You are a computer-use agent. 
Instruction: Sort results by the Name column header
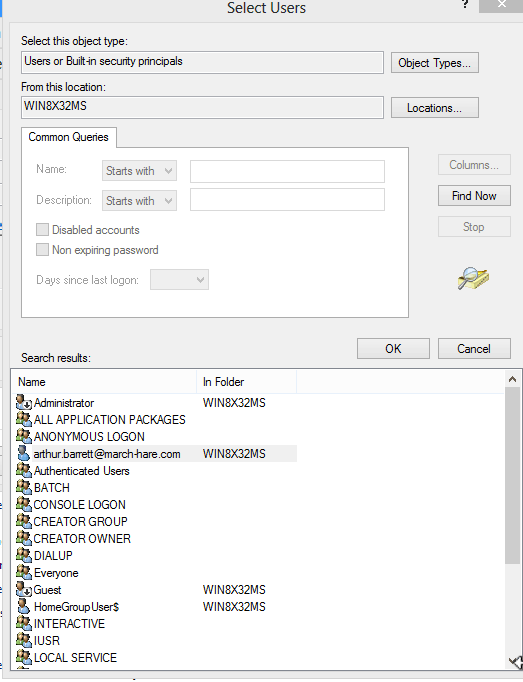tap(104, 382)
